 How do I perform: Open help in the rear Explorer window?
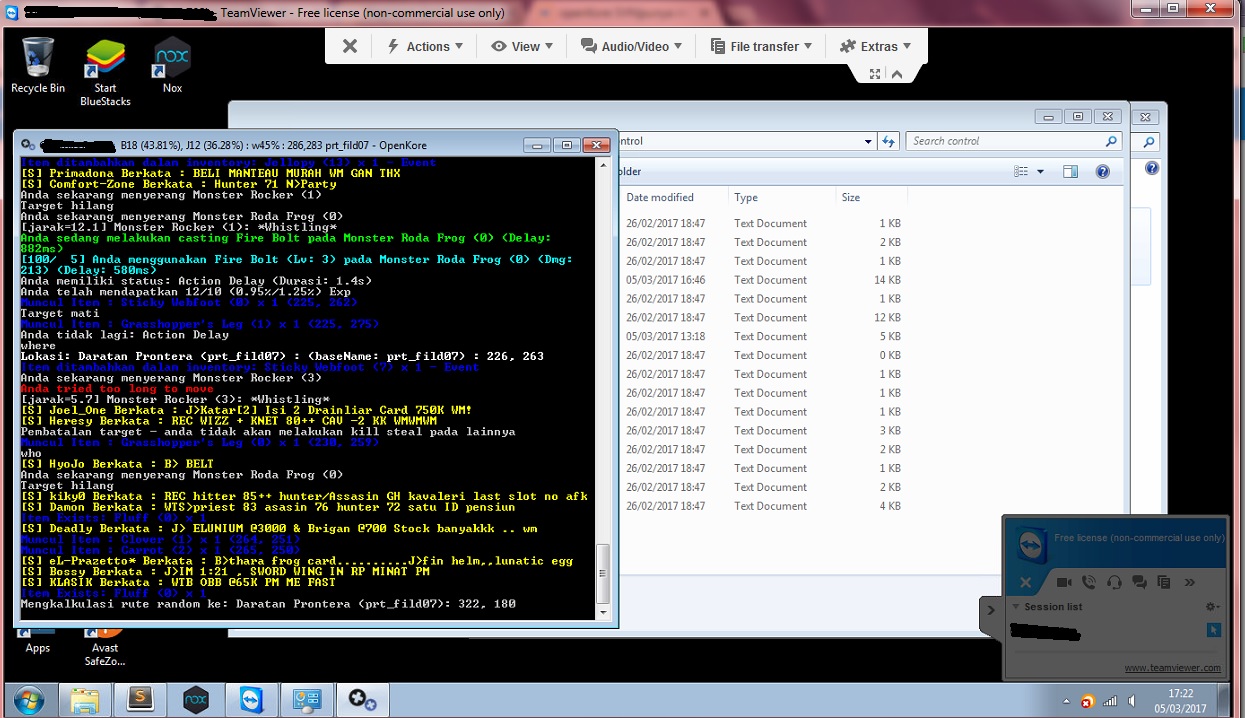pyautogui.click(x=1151, y=169)
